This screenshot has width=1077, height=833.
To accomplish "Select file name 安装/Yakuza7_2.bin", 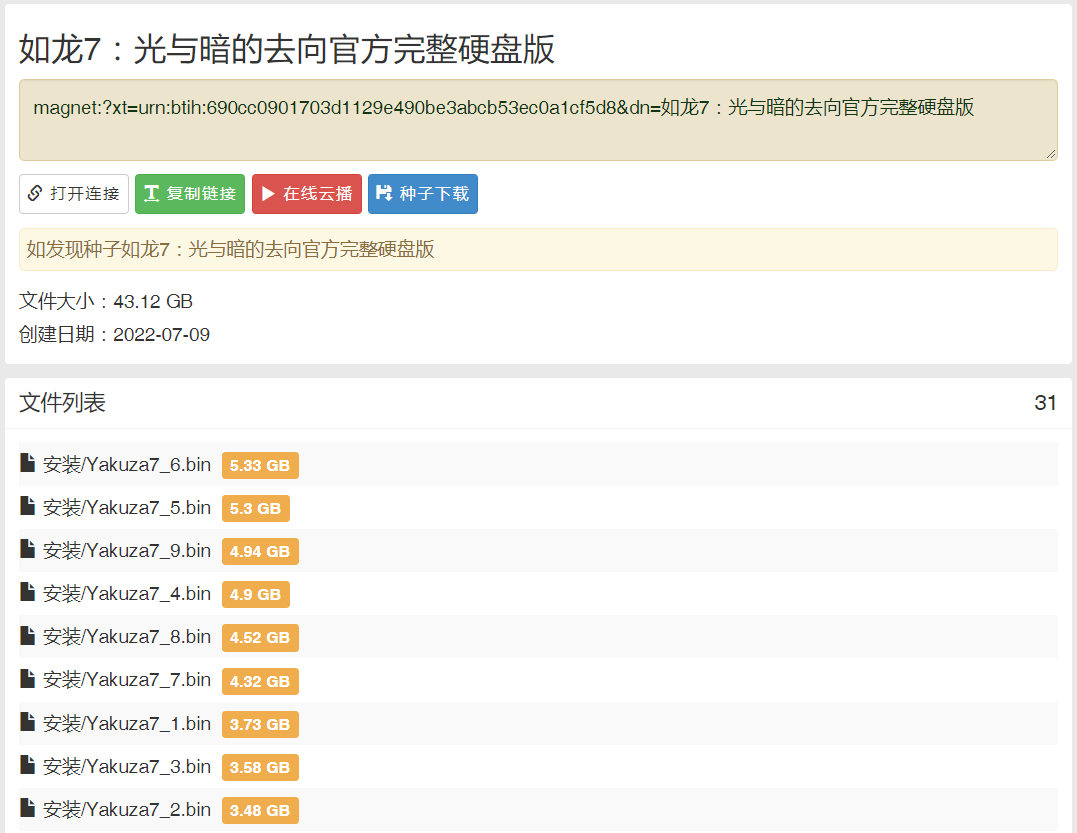I will point(127,810).
